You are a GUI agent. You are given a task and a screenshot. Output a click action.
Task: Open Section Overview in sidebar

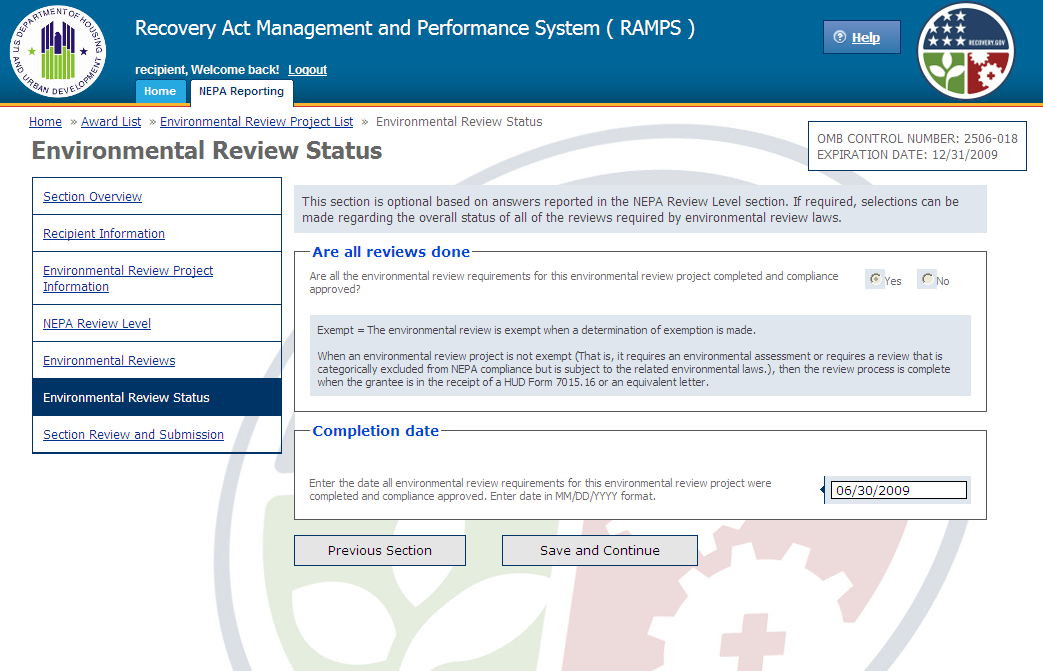click(92, 197)
